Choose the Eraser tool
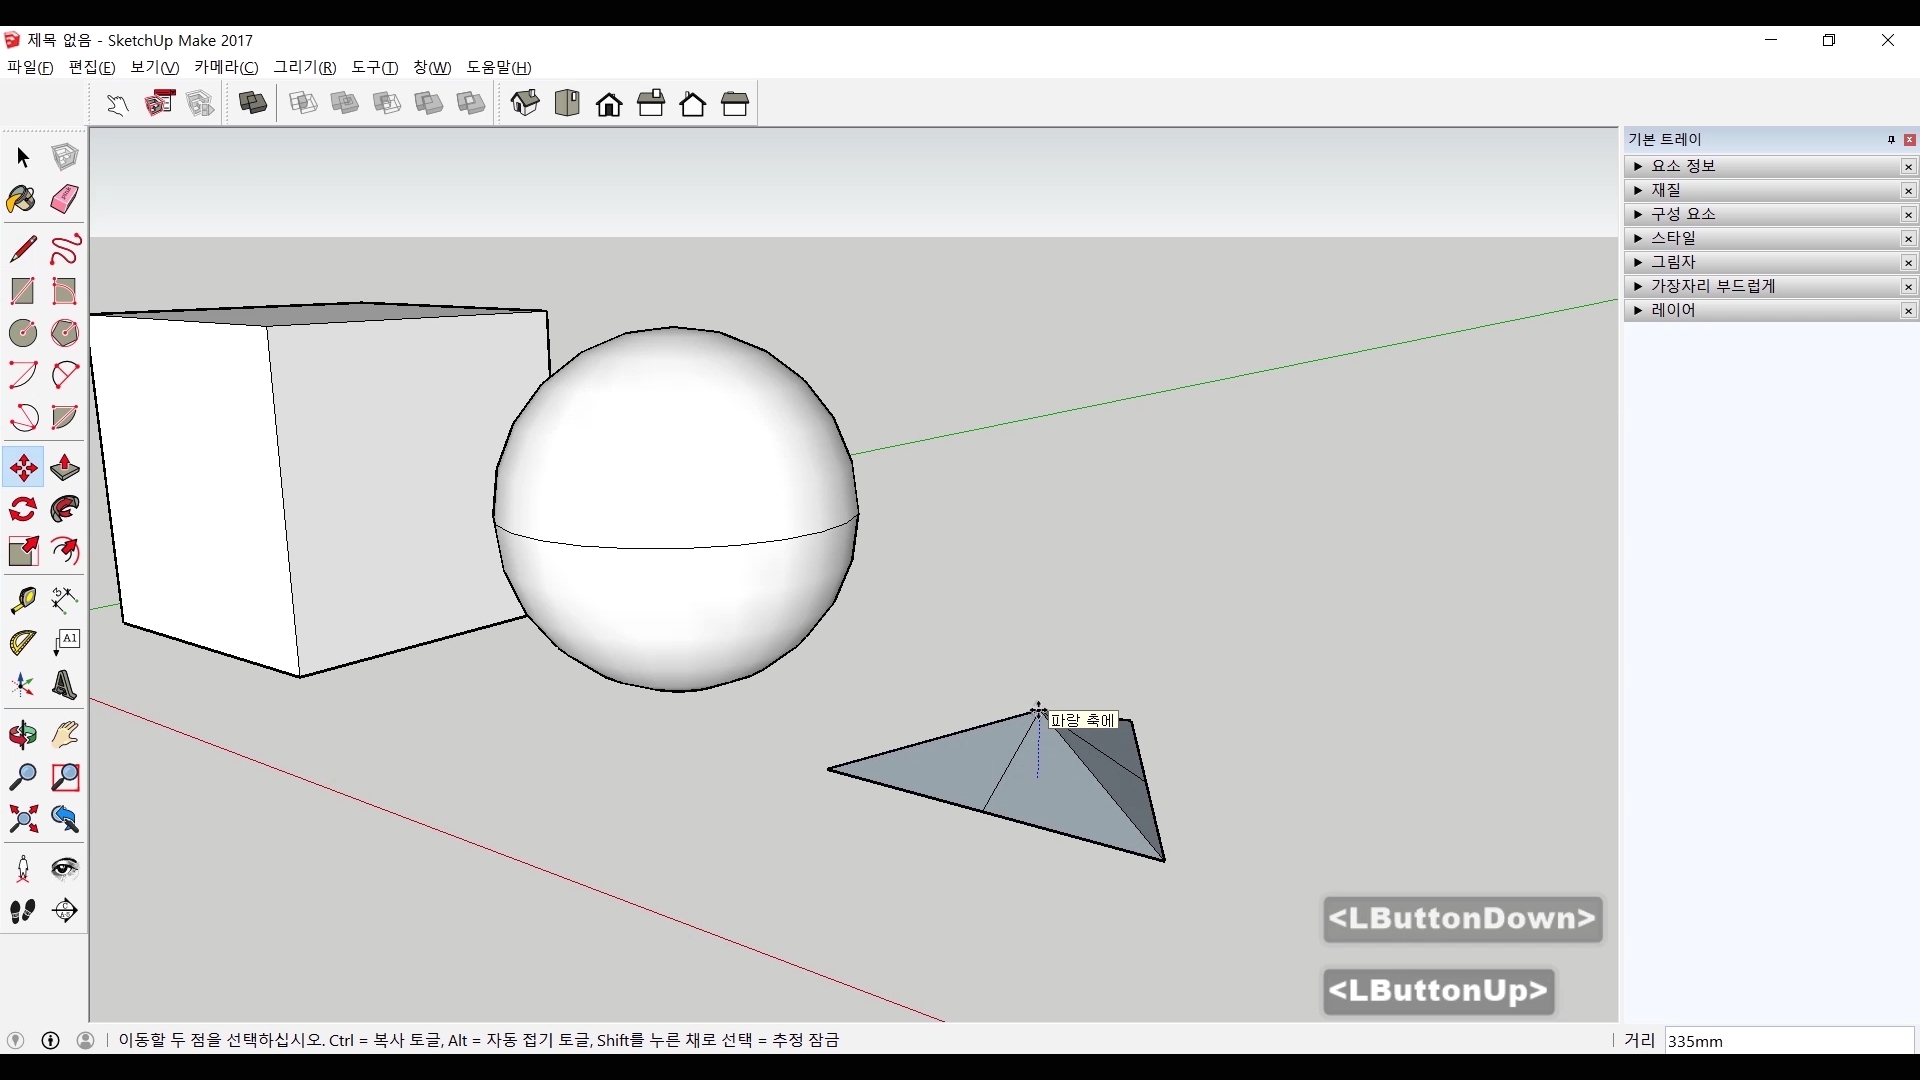The width and height of the screenshot is (1920, 1080). [65, 199]
